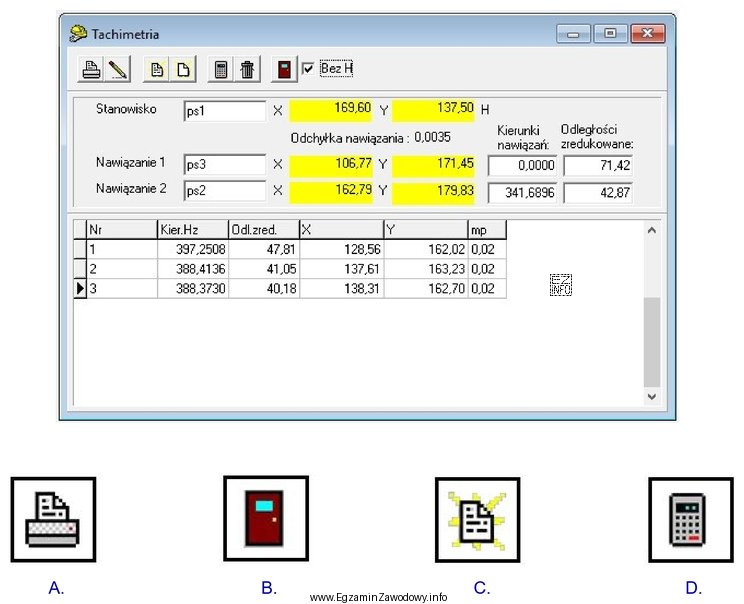
Task: Click the reduced distance field 71,42
Action: coord(598,166)
